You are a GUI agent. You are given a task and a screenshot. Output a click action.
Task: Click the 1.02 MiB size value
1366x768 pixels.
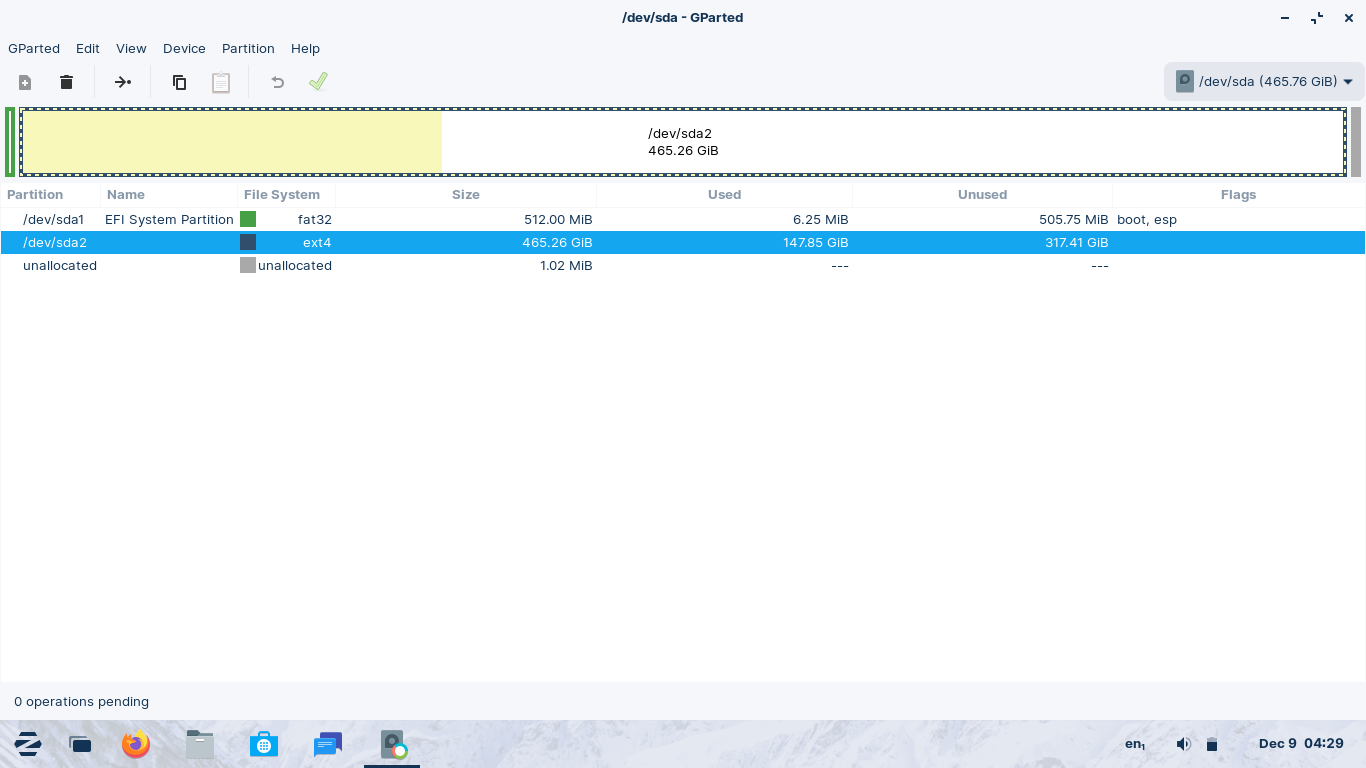coord(566,265)
